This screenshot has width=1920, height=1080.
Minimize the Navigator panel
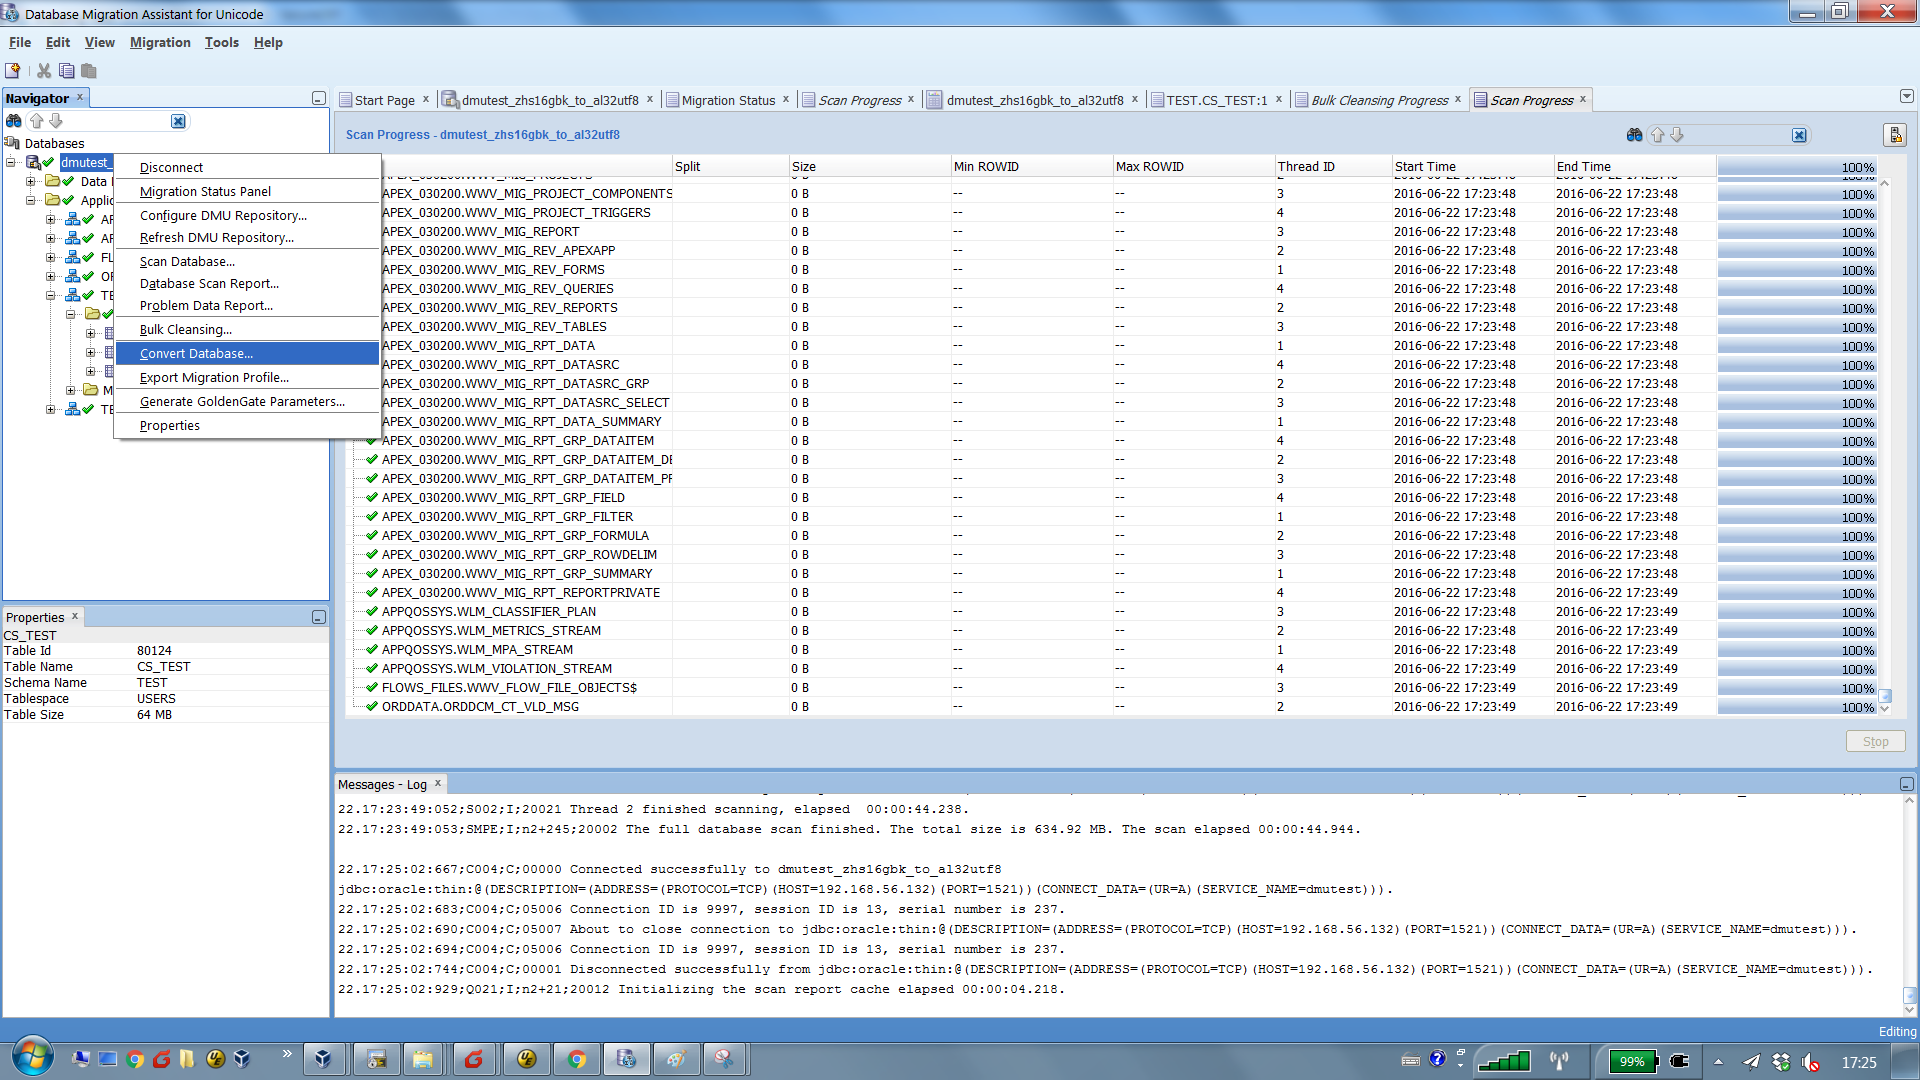319,98
